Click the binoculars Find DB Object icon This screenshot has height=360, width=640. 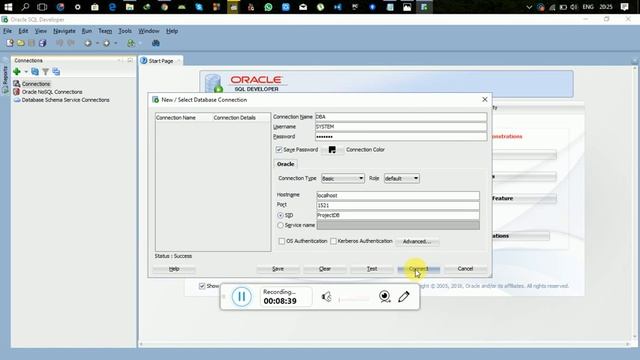pos(156,43)
